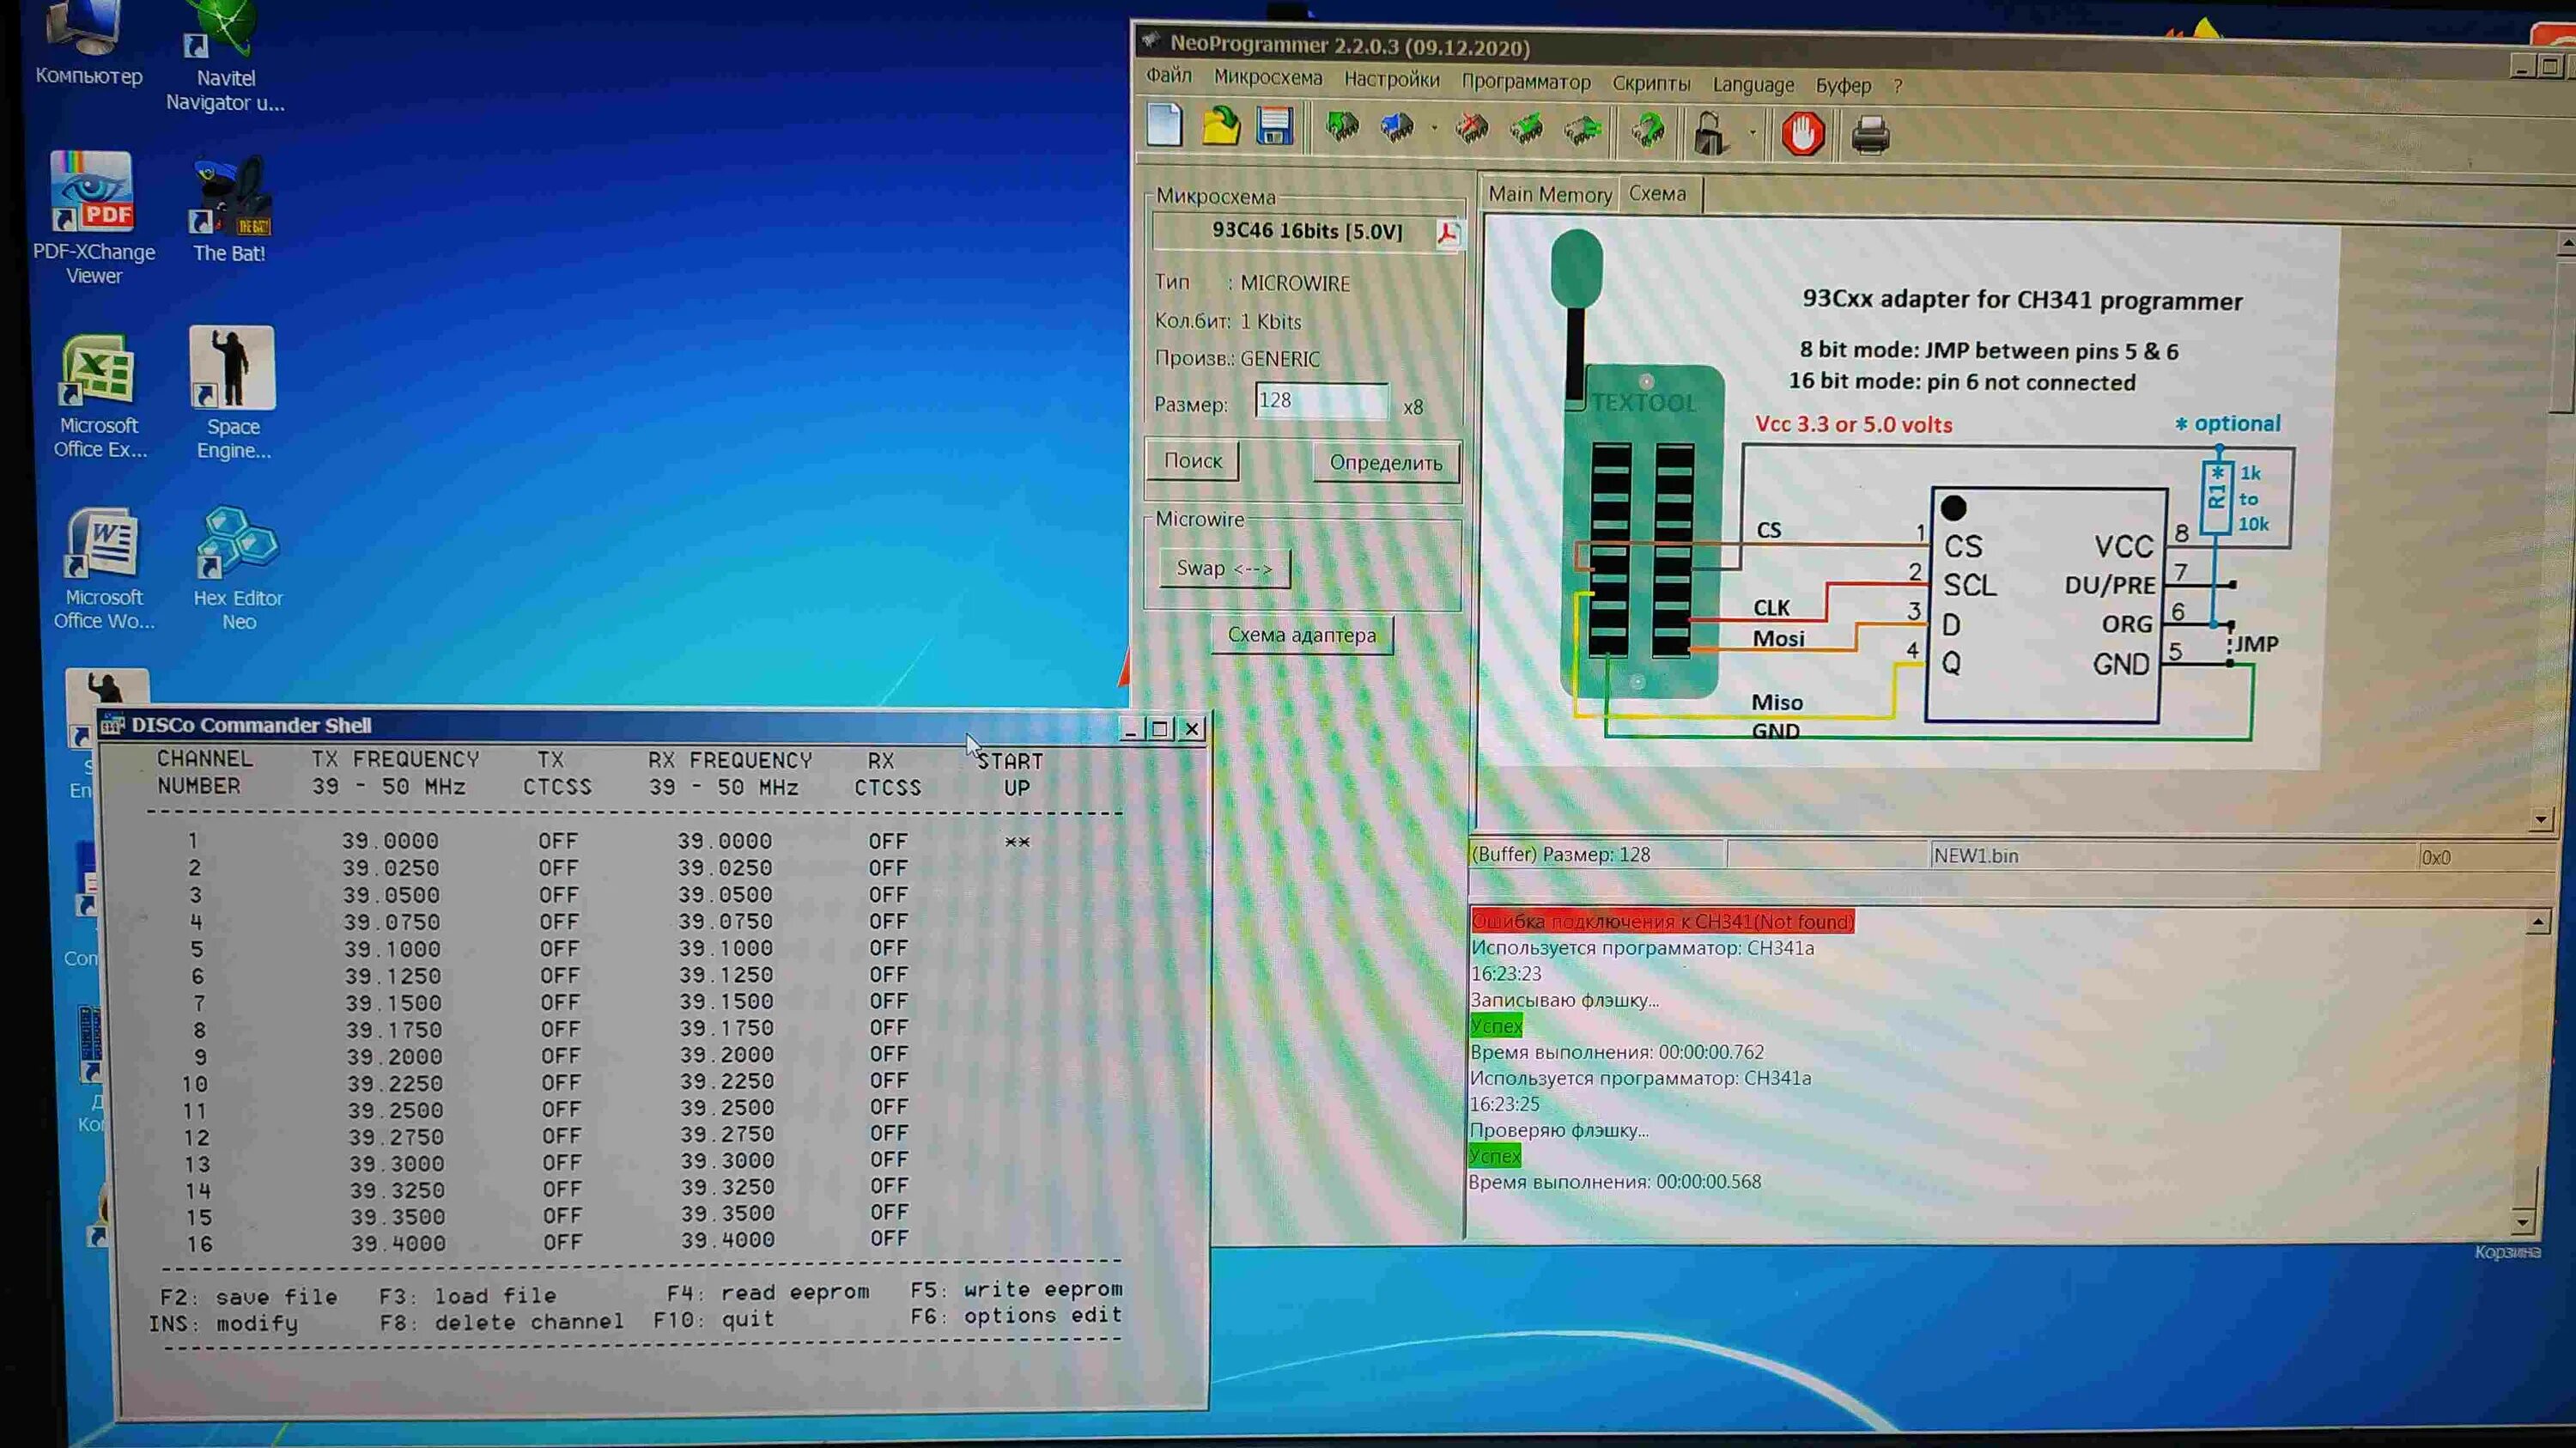Click the Save floppy disk icon

pyautogui.click(x=1275, y=128)
